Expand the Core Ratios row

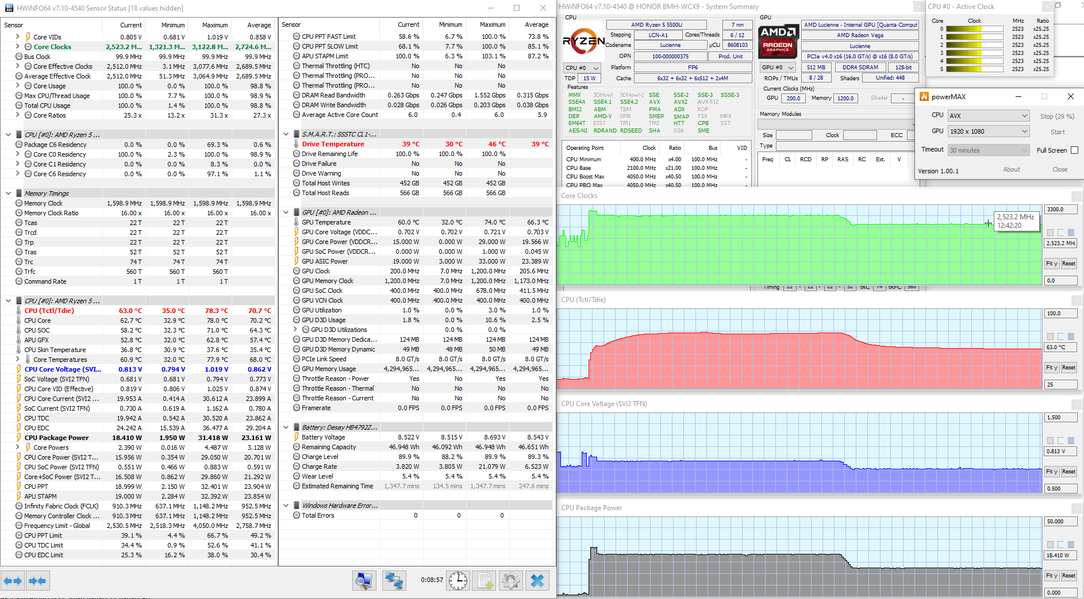pos(17,115)
